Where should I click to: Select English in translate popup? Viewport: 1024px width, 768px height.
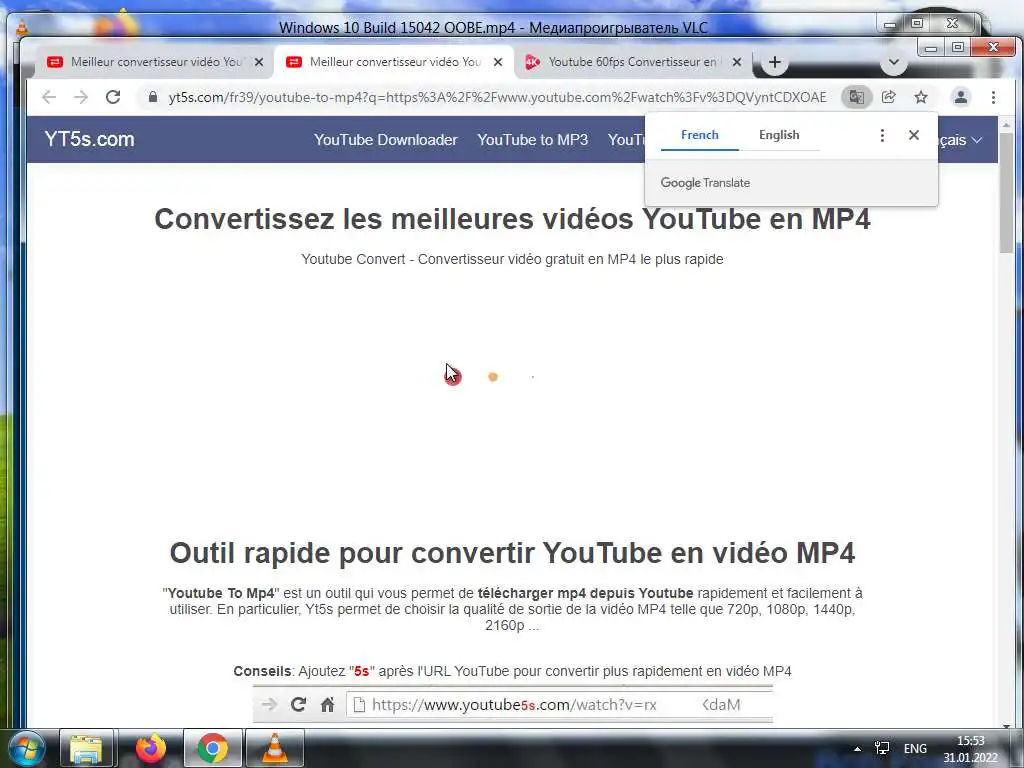tap(779, 135)
